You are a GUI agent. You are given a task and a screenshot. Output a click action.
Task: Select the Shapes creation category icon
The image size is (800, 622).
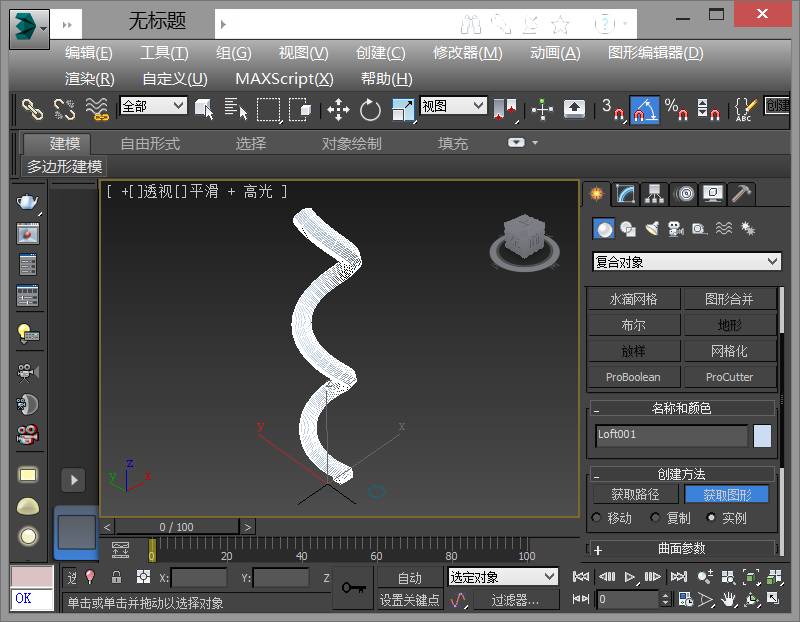(628, 229)
